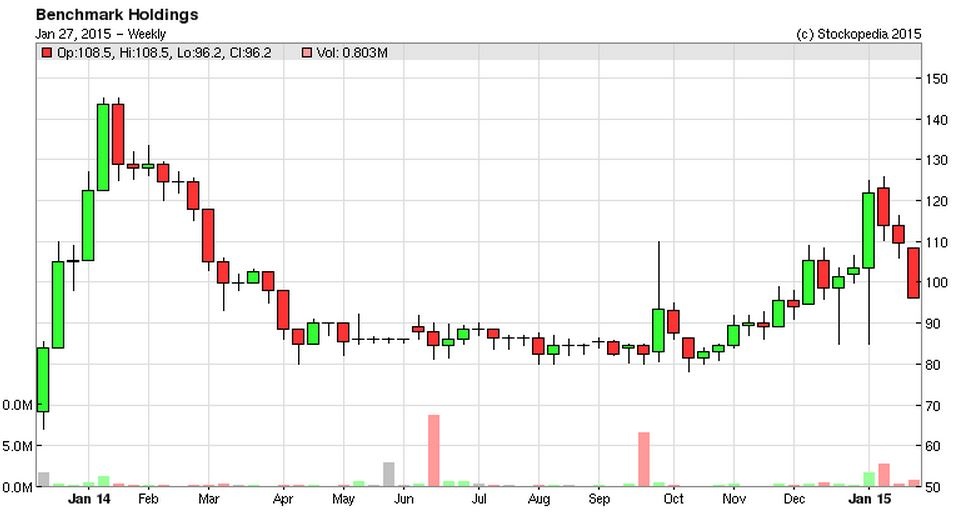Image resolution: width=963 pixels, height=526 pixels.
Task: Click the last red candle at 108.5 to 96.2
Action: pos(913,273)
